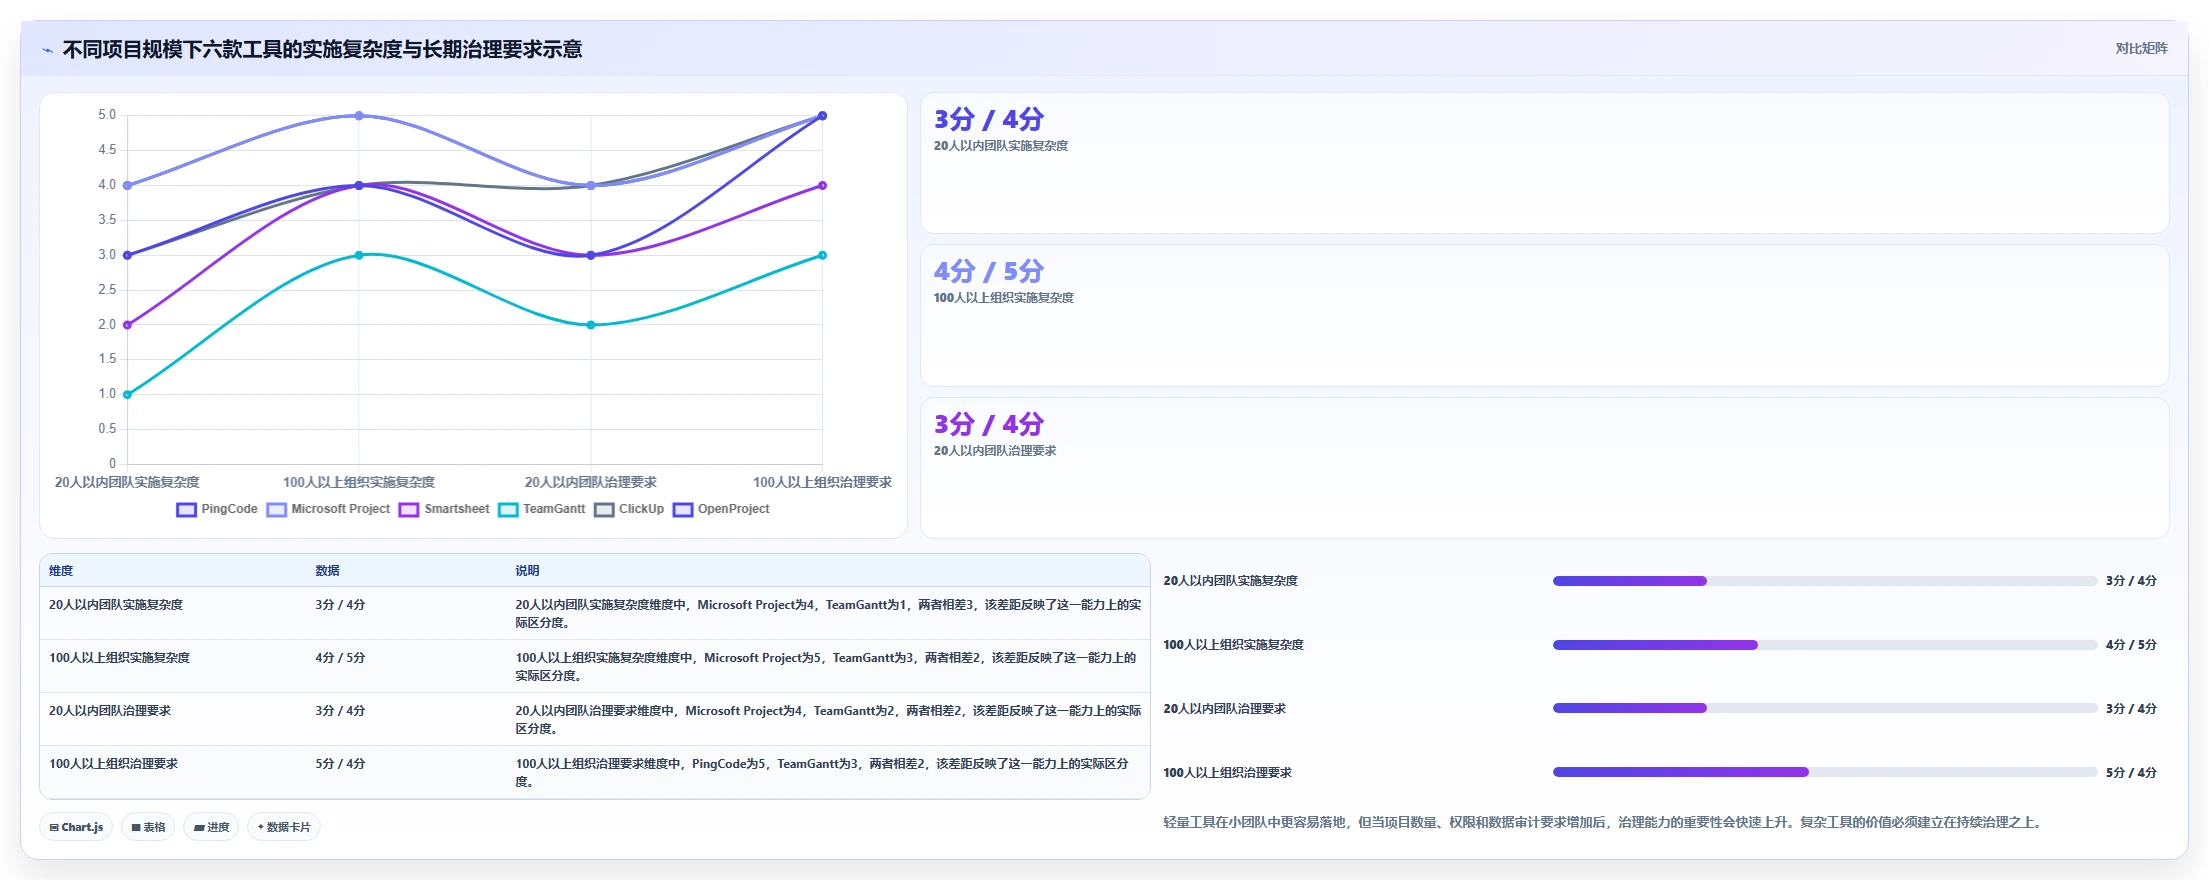The image size is (2209, 880).
Task: Click TeamGantt point at 2.0 on 20人以内团队治理要求
Action: point(591,325)
